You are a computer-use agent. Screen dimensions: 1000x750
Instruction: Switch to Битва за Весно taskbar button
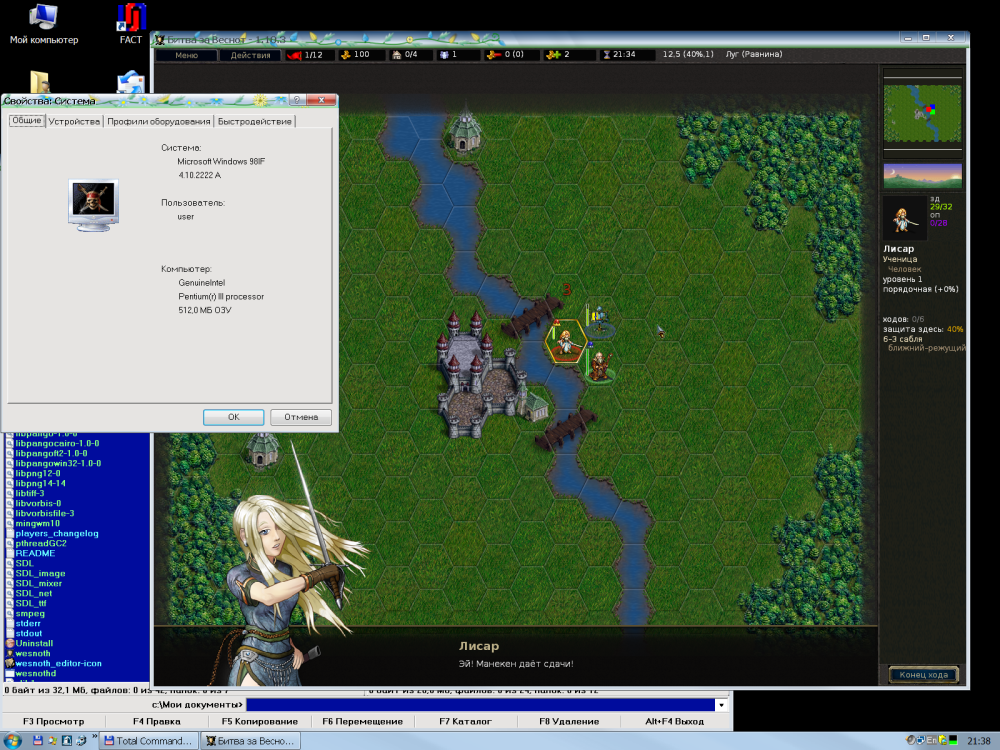click(251, 740)
